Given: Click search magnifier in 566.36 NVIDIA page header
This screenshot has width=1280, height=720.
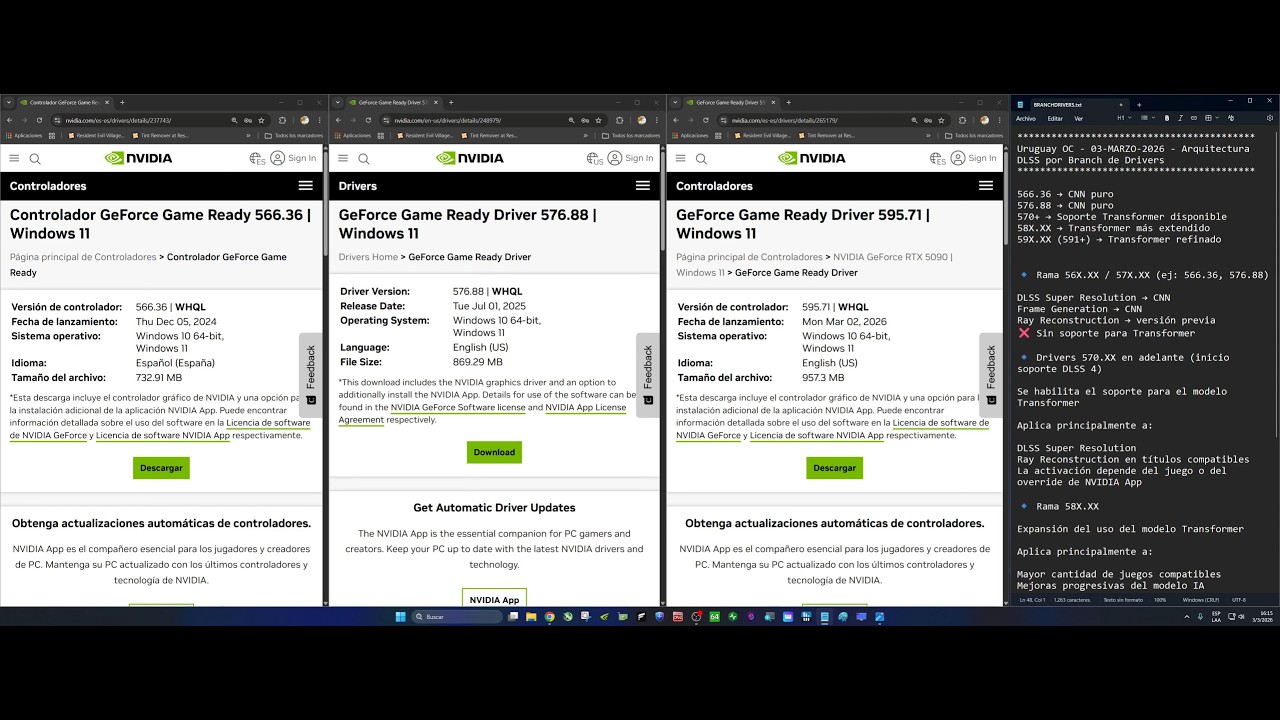Looking at the screenshot, I should click(35, 158).
